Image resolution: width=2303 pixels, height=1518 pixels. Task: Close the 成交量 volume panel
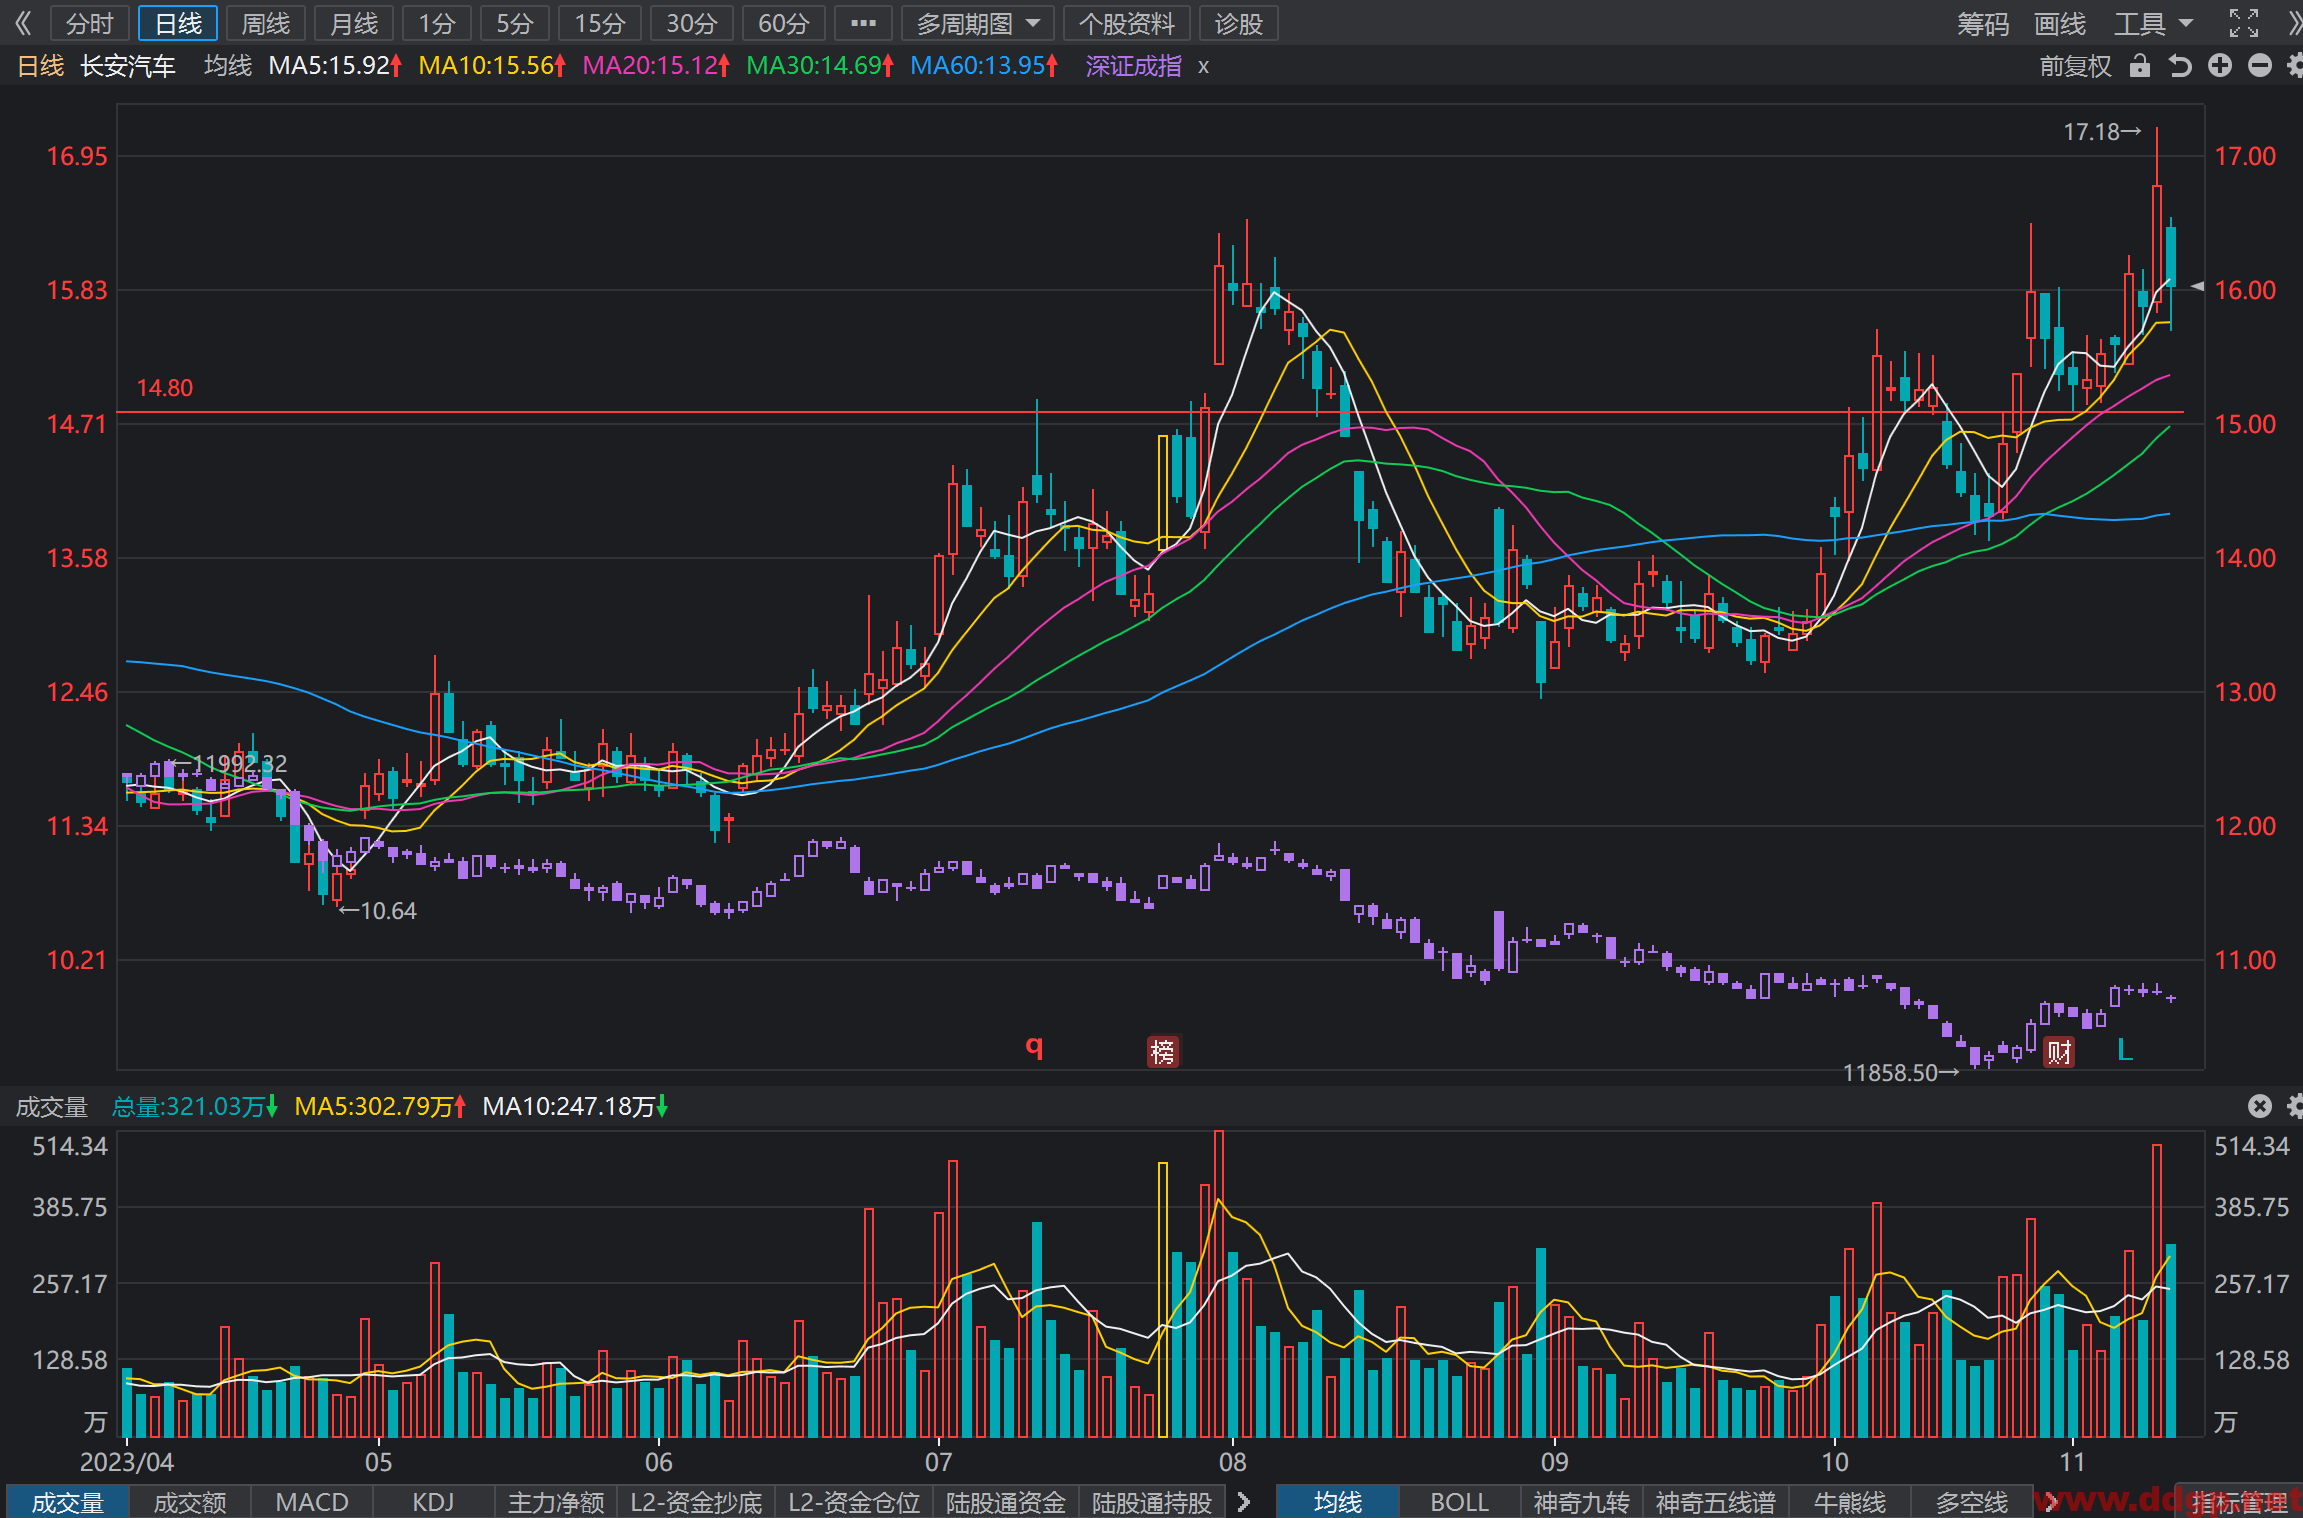[x=2260, y=1105]
